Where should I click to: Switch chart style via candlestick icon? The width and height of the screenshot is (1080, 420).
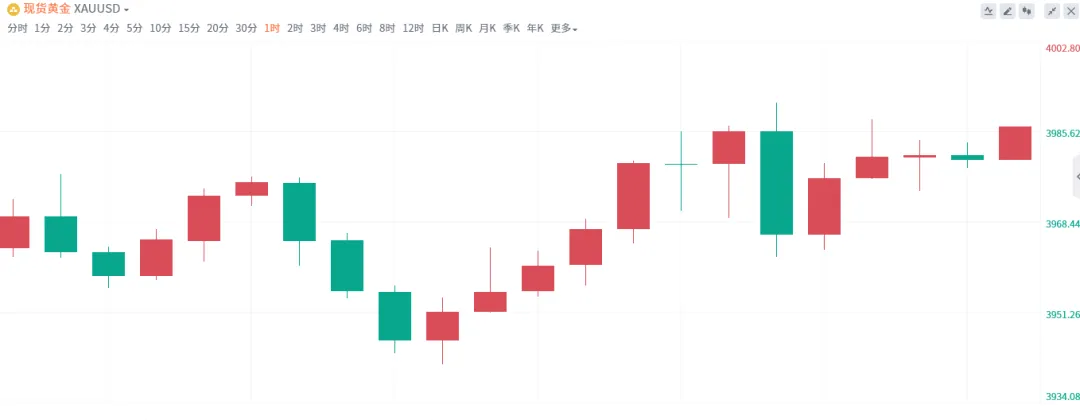click(x=1025, y=11)
